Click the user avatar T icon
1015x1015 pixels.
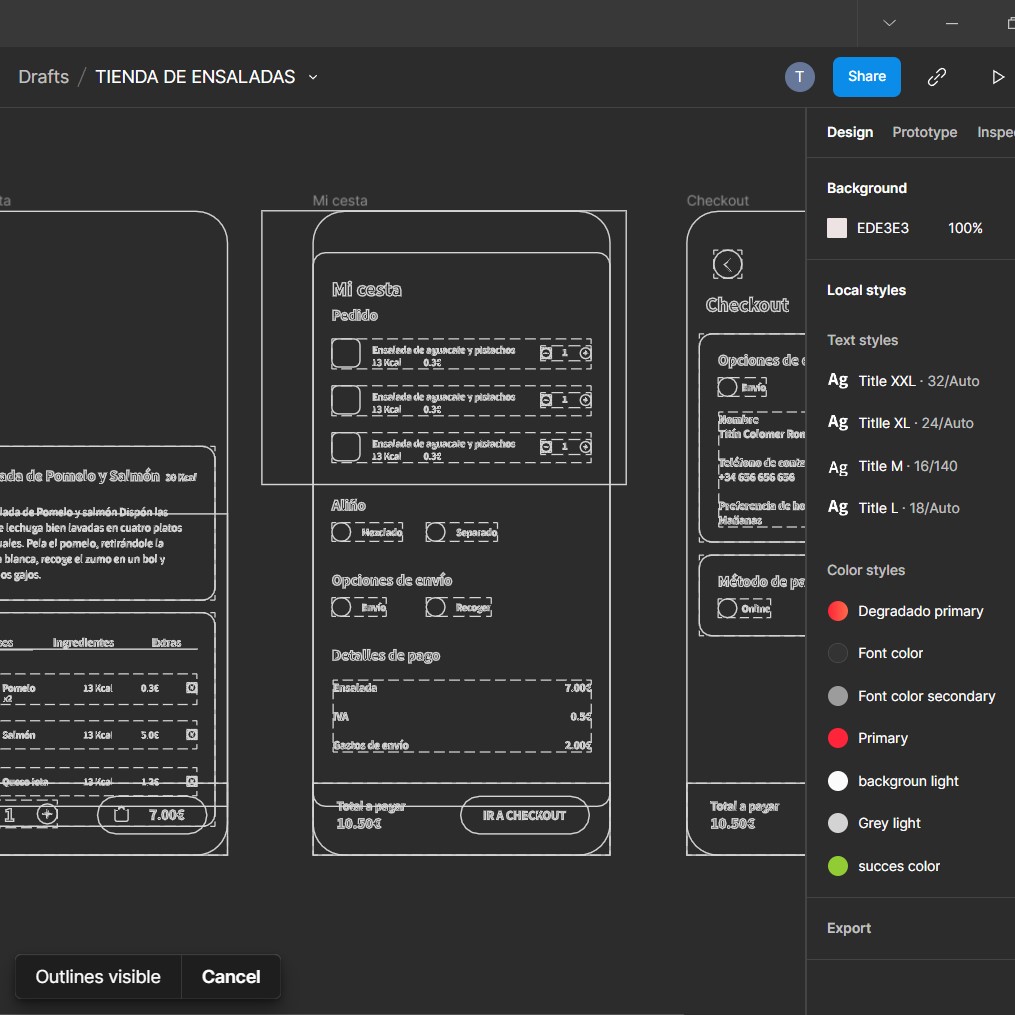coord(799,77)
